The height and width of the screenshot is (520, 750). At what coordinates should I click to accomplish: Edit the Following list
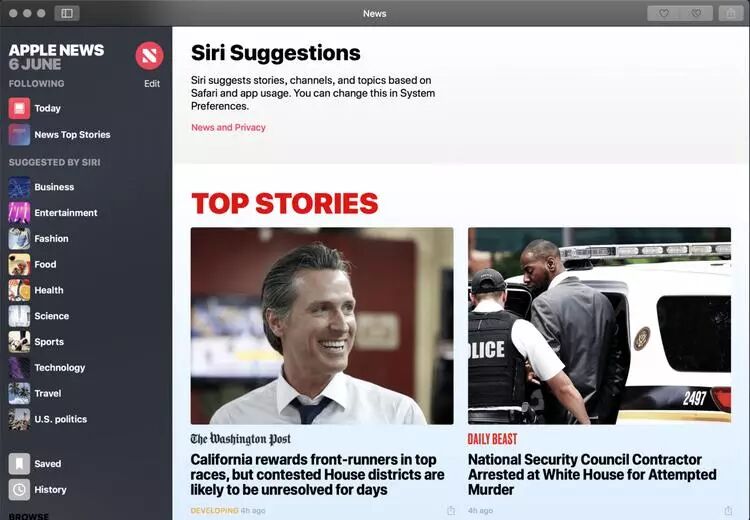tap(152, 84)
